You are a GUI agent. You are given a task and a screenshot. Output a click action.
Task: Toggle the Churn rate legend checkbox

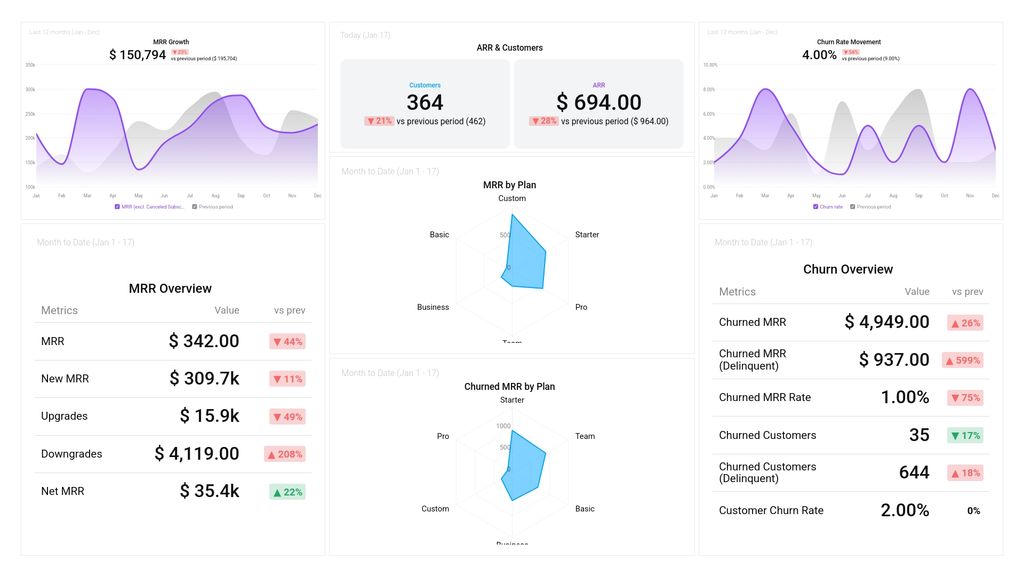point(815,206)
